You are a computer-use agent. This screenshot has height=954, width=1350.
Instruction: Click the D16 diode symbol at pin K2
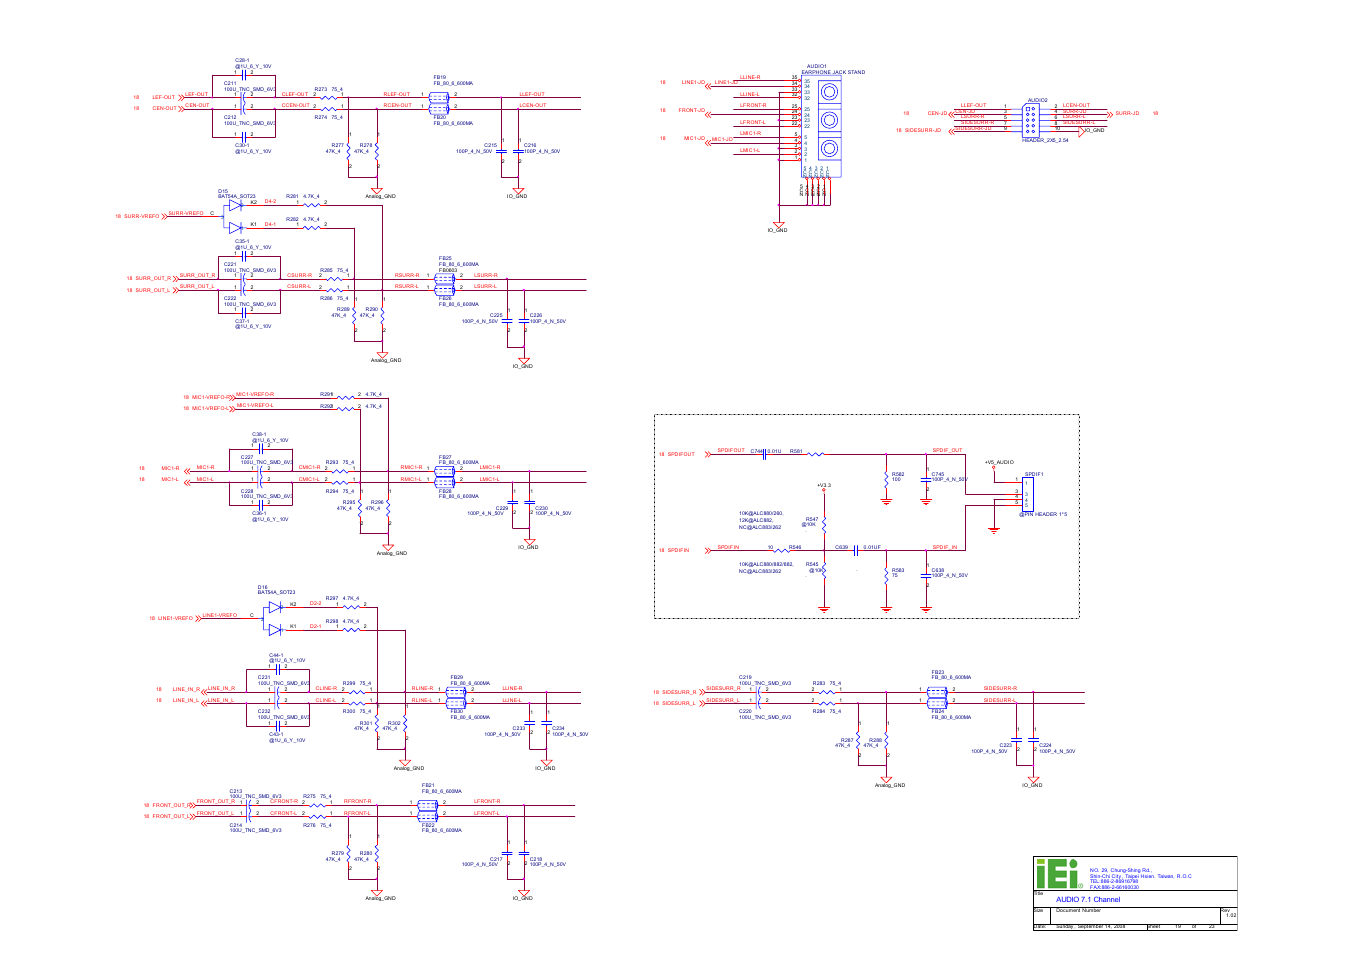click(x=275, y=607)
